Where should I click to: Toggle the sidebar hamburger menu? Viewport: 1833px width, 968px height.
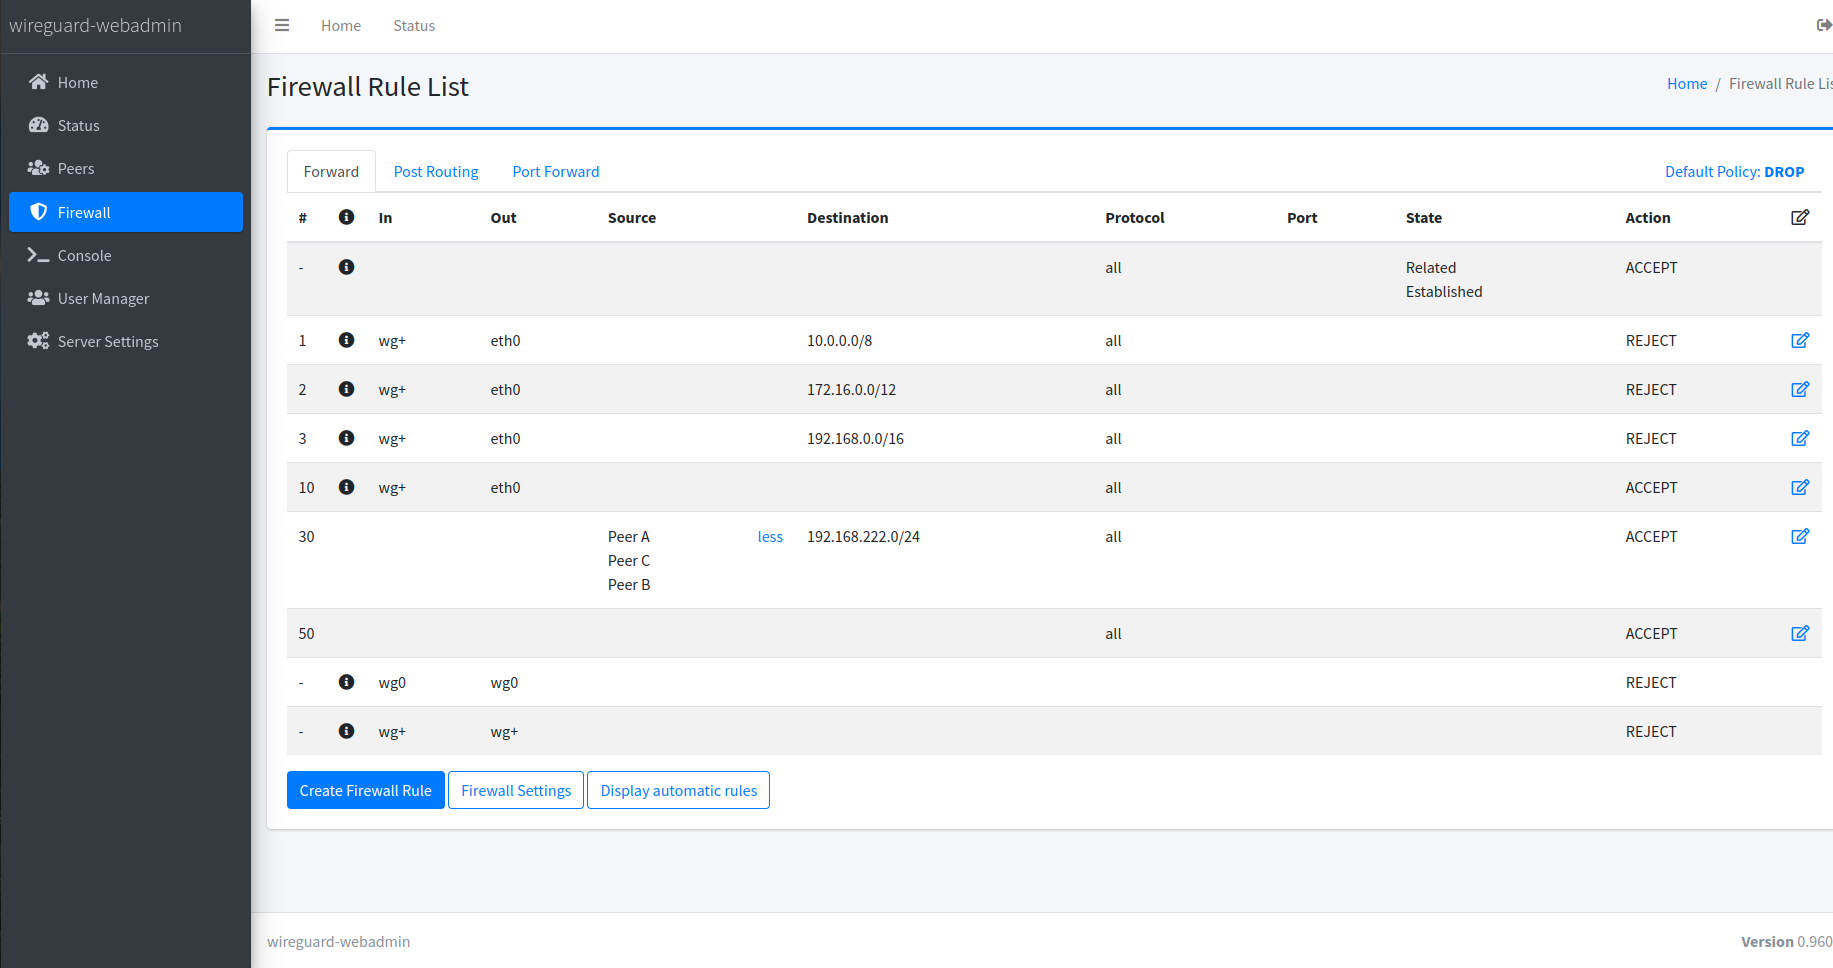(282, 26)
